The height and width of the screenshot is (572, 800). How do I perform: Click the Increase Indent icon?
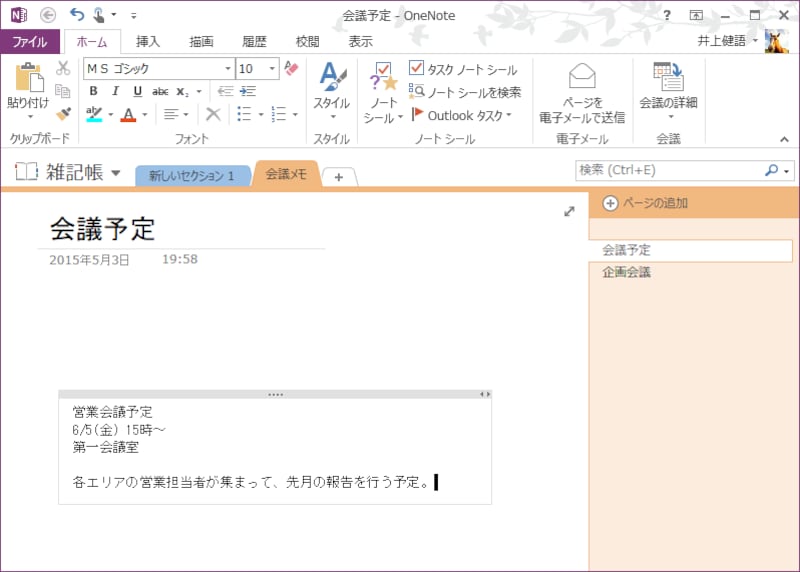coord(247,91)
